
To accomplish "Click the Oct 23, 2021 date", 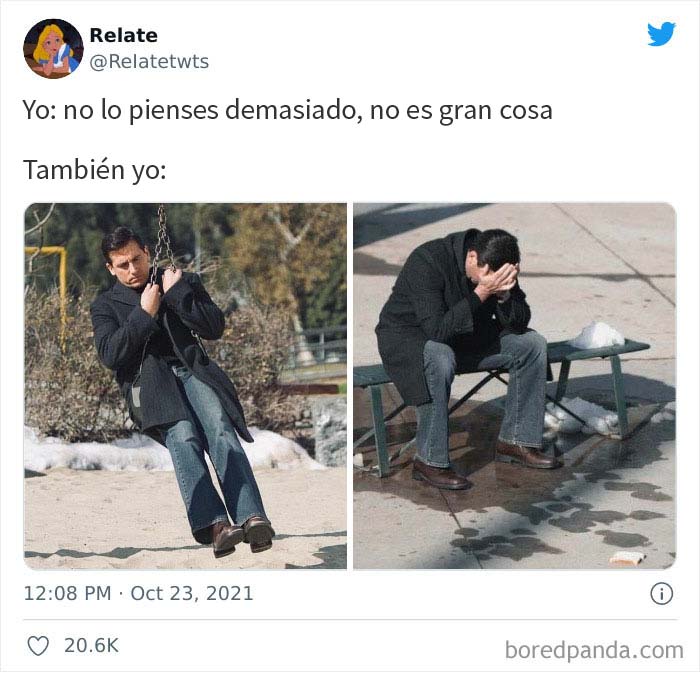I will tap(192, 594).
